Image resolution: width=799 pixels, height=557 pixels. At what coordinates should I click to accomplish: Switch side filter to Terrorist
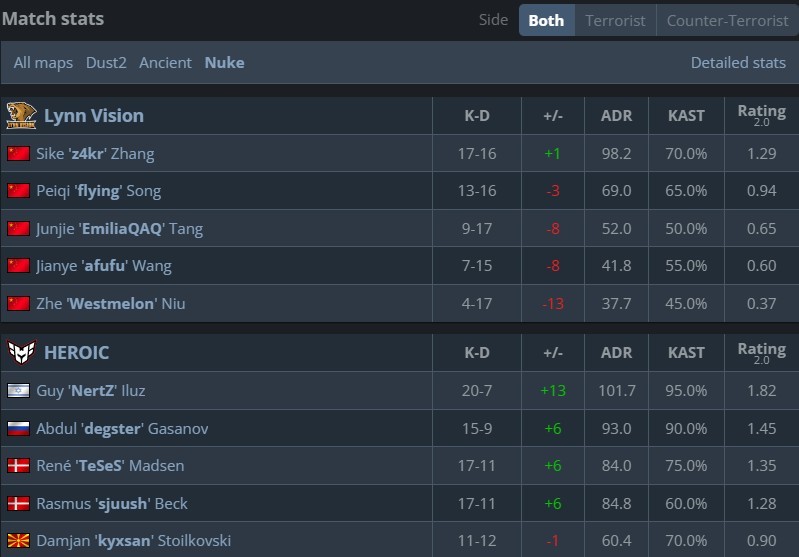[x=615, y=20]
